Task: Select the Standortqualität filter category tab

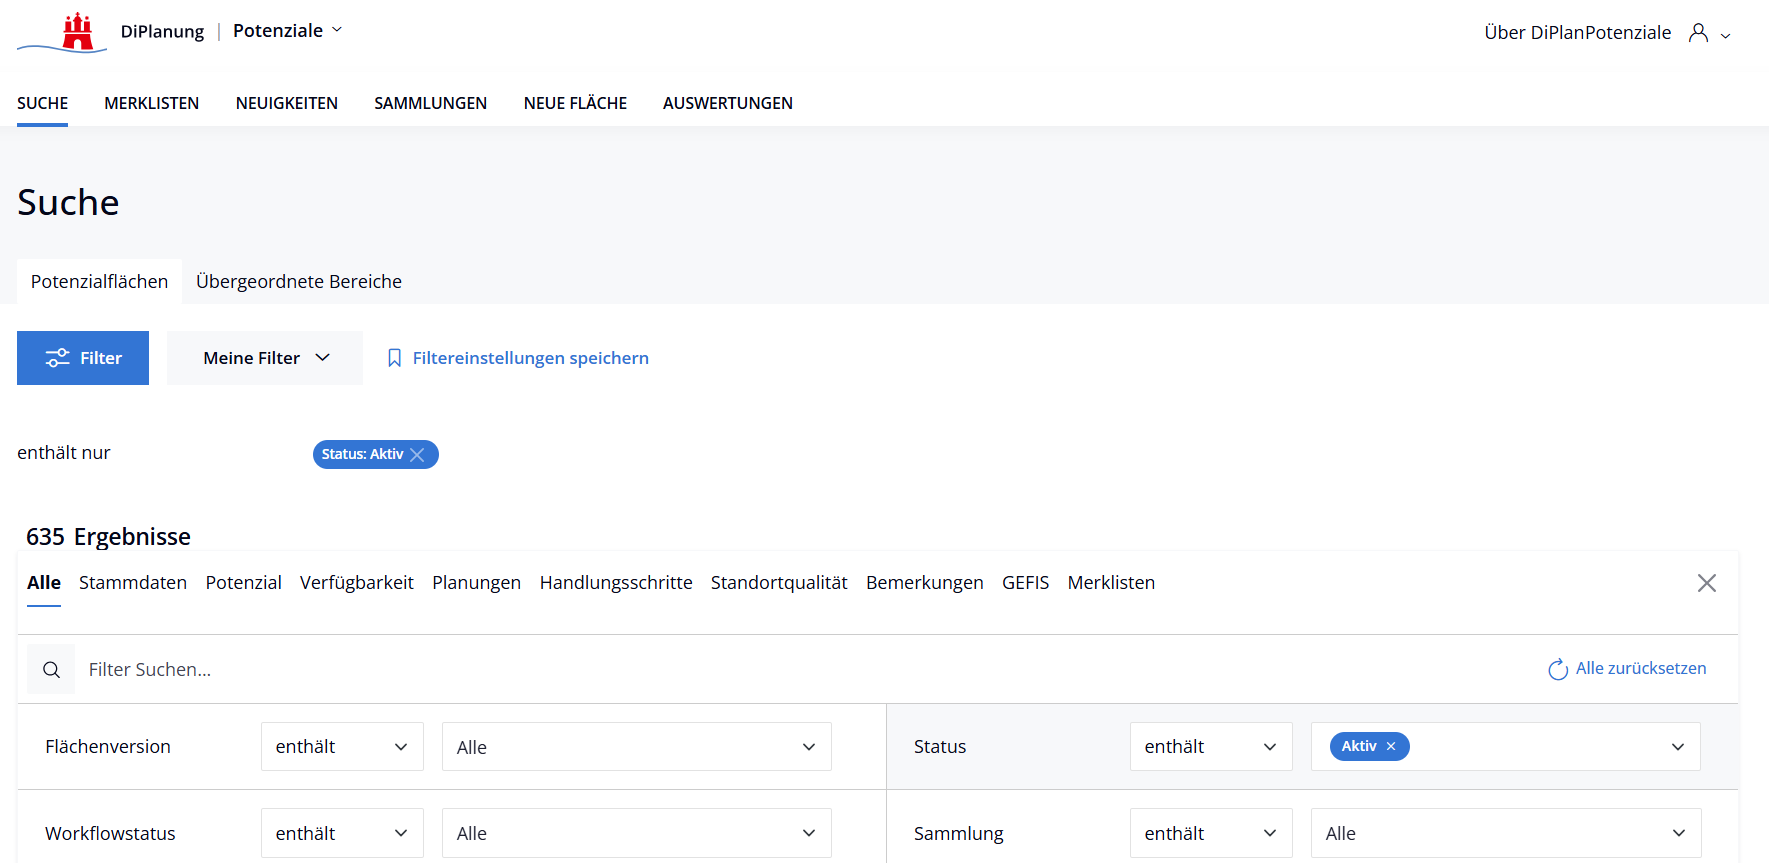Action: click(778, 583)
